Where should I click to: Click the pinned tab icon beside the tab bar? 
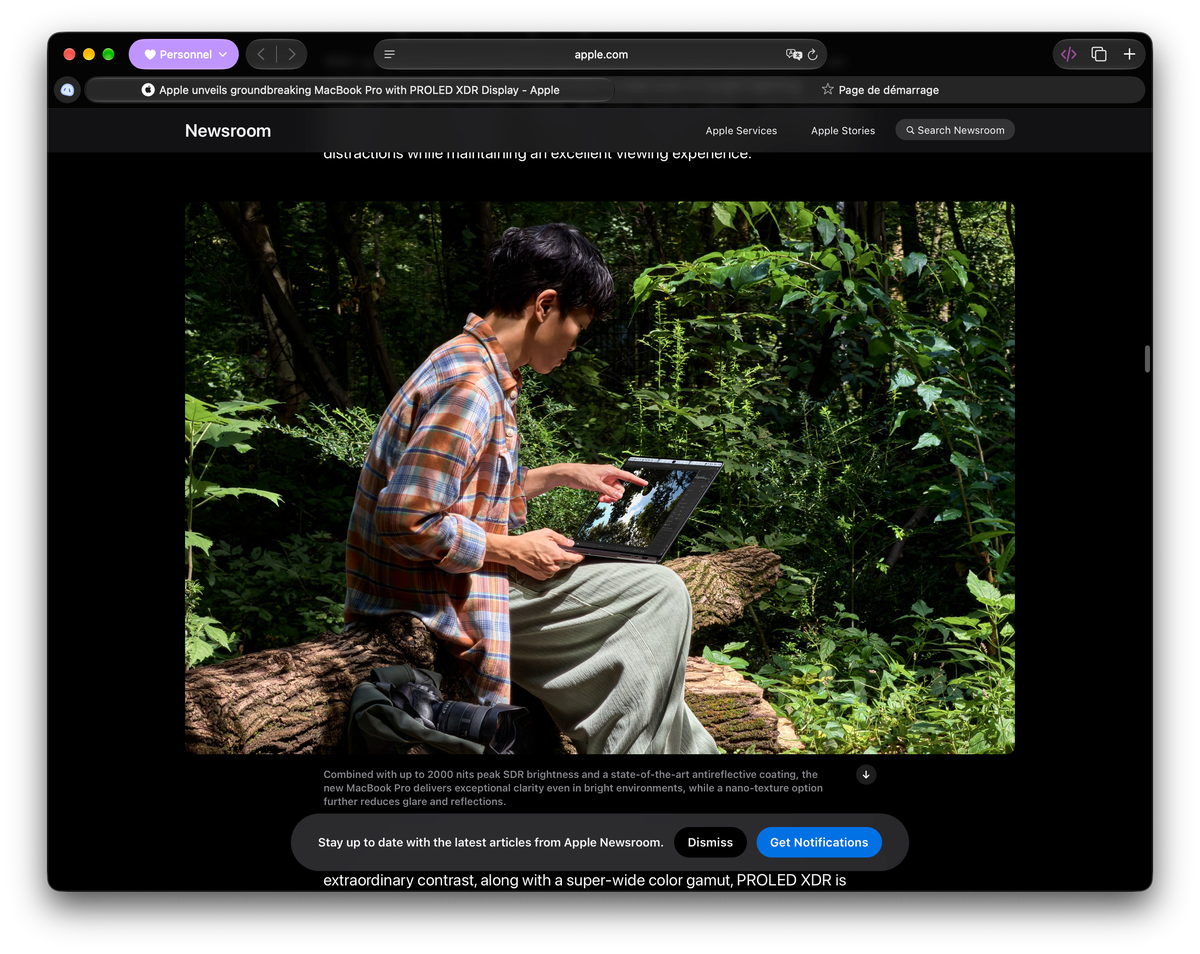67,89
